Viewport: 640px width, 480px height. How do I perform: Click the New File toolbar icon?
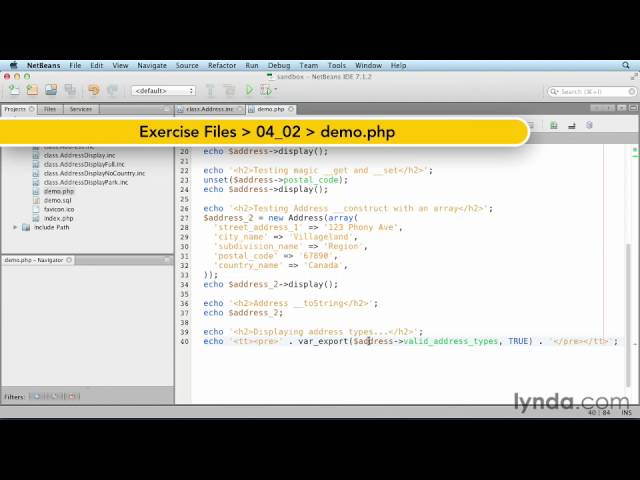pos(14,90)
